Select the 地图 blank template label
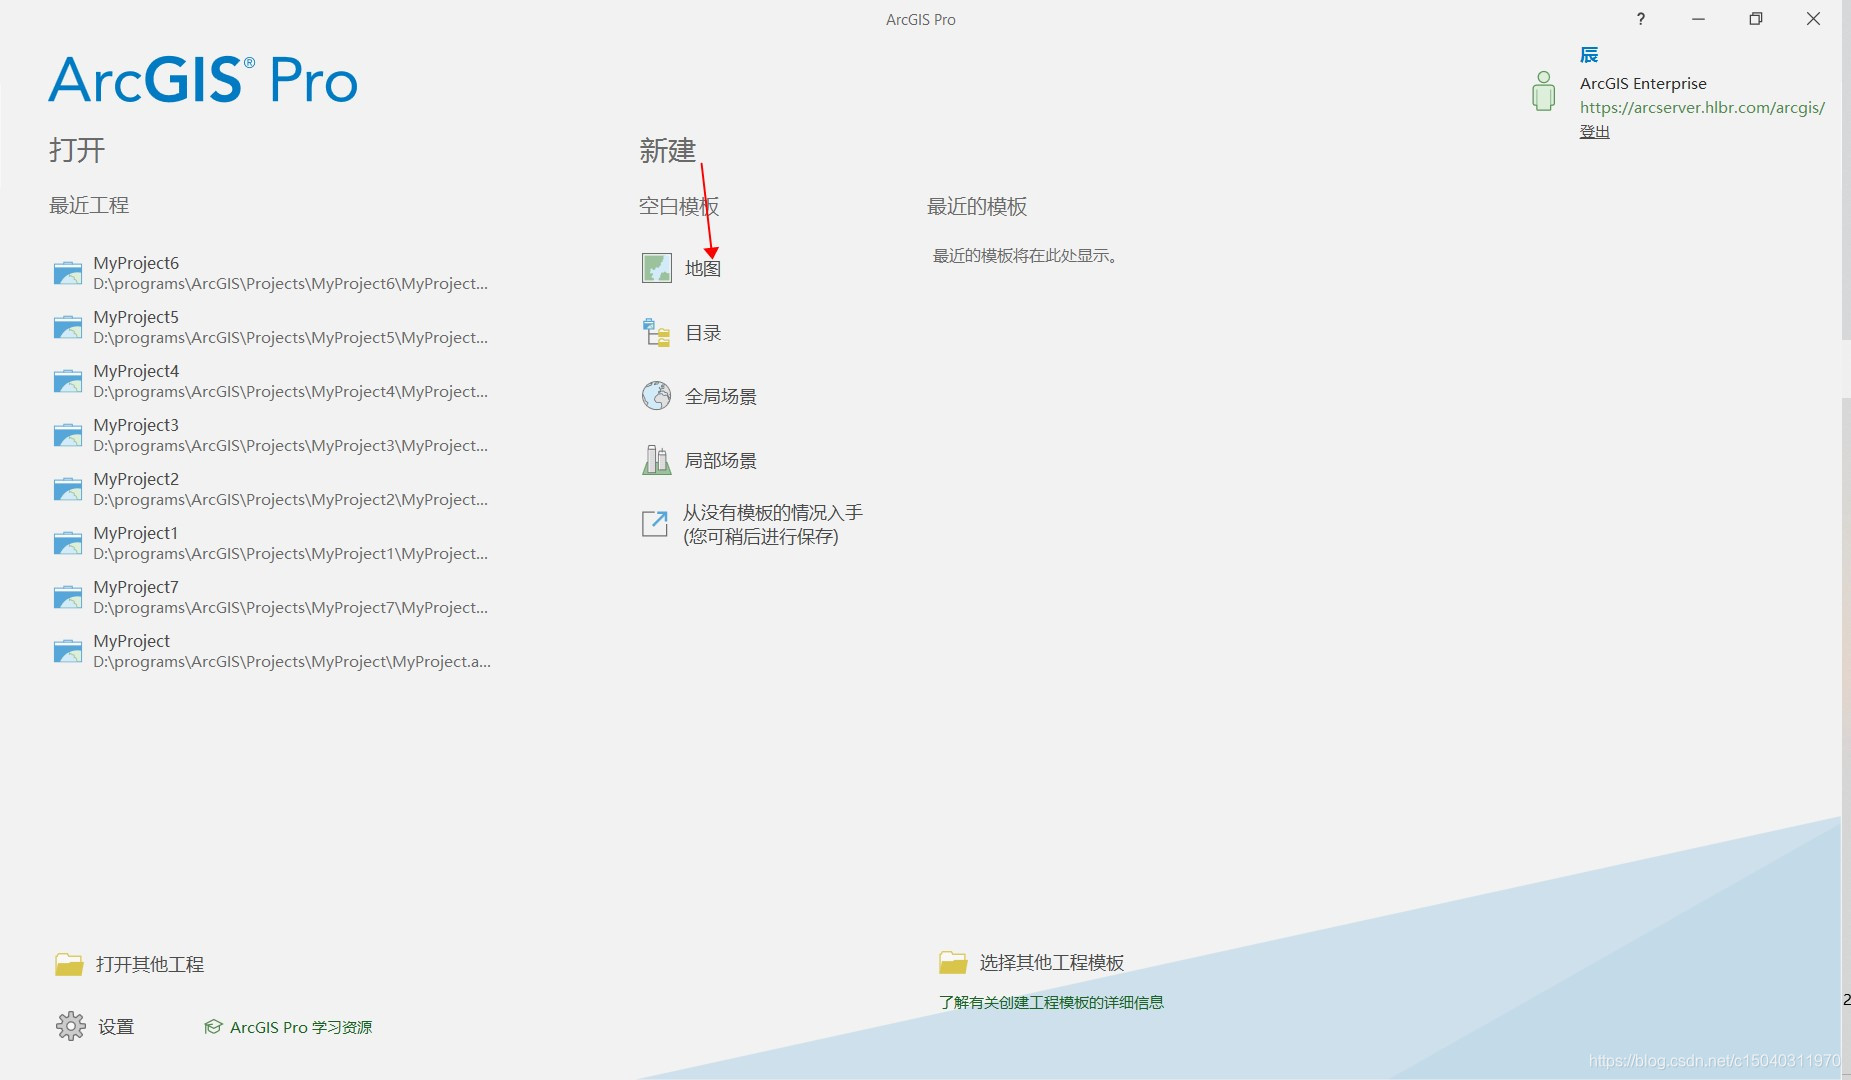1851x1080 pixels. coord(703,268)
